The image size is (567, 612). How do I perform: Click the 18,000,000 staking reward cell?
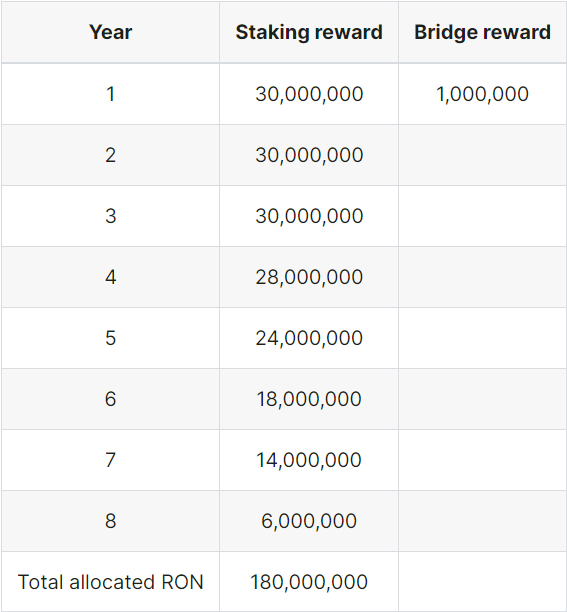[309, 399]
